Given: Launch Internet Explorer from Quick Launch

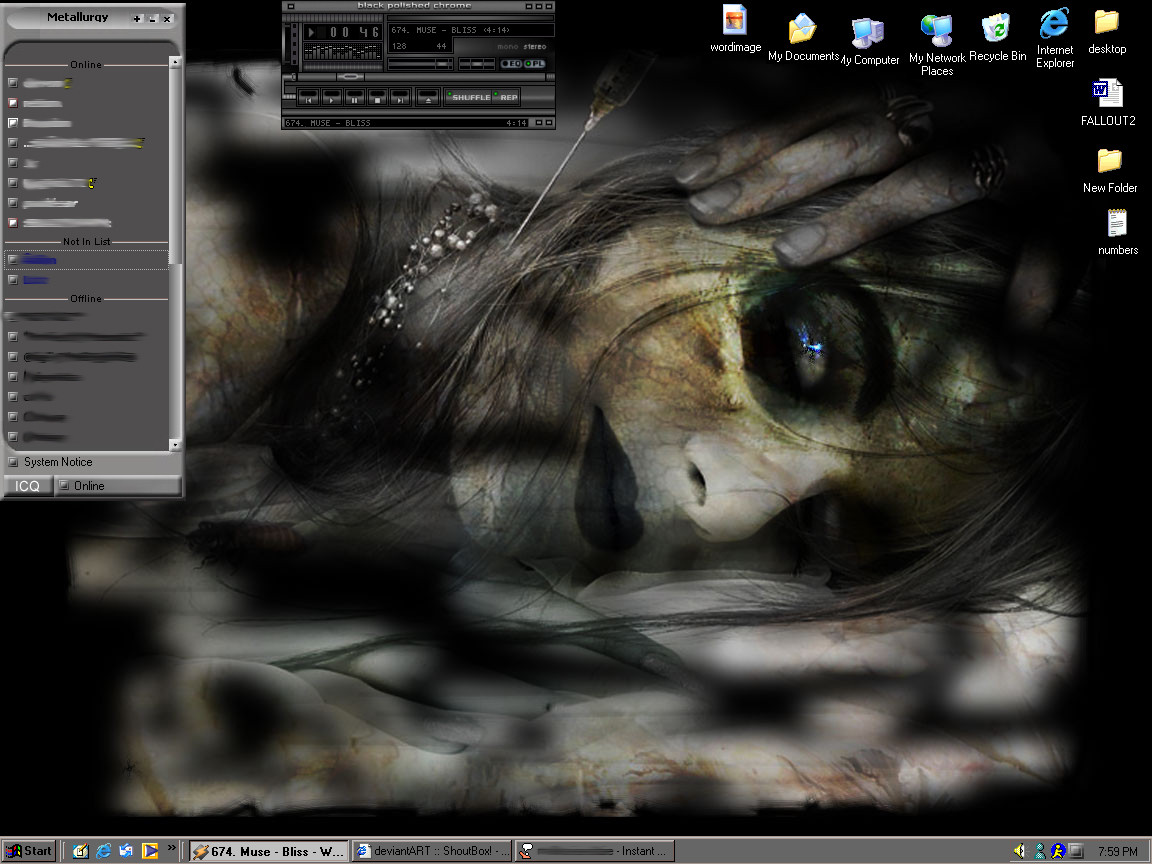Looking at the screenshot, I should point(104,851).
